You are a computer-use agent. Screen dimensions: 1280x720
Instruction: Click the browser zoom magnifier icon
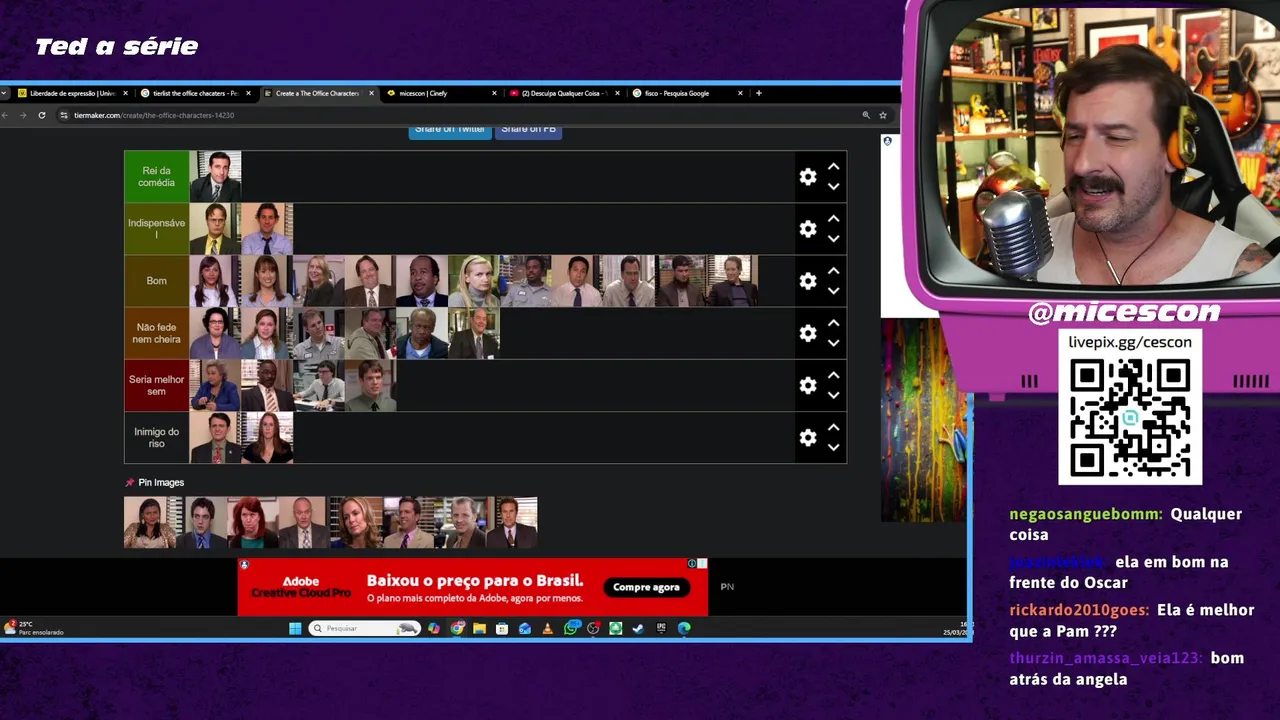point(866,115)
